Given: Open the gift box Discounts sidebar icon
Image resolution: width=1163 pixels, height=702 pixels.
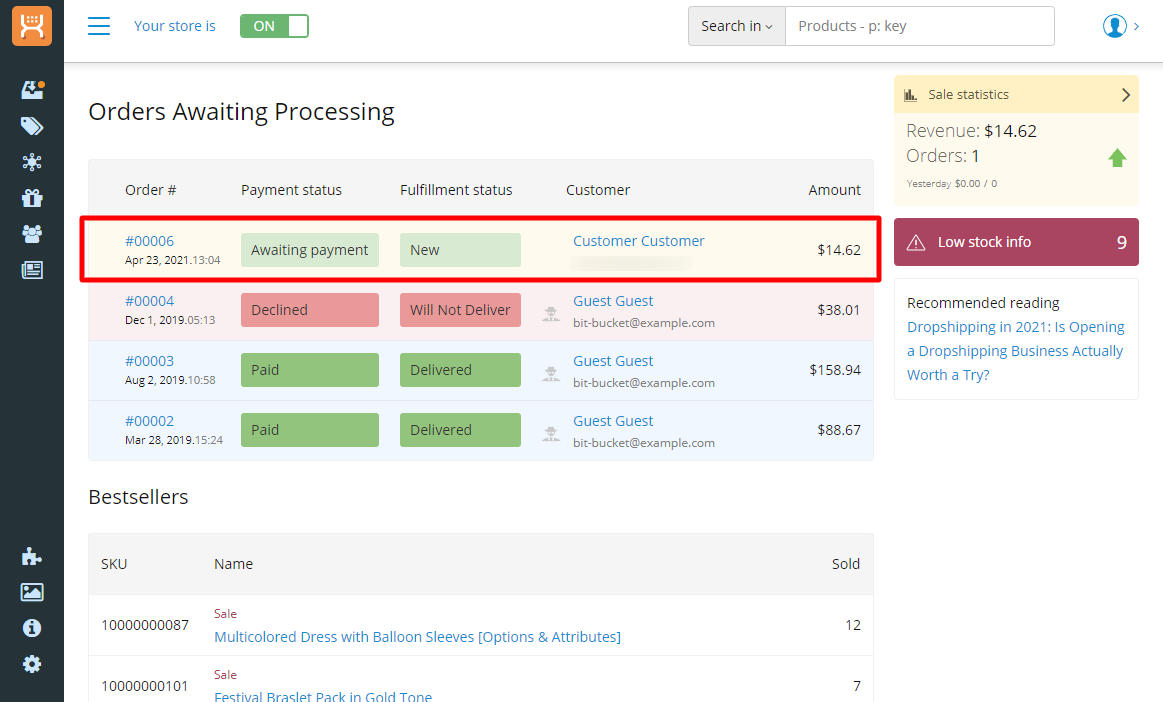Looking at the screenshot, I should pyautogui.click(x=32, y=198).
